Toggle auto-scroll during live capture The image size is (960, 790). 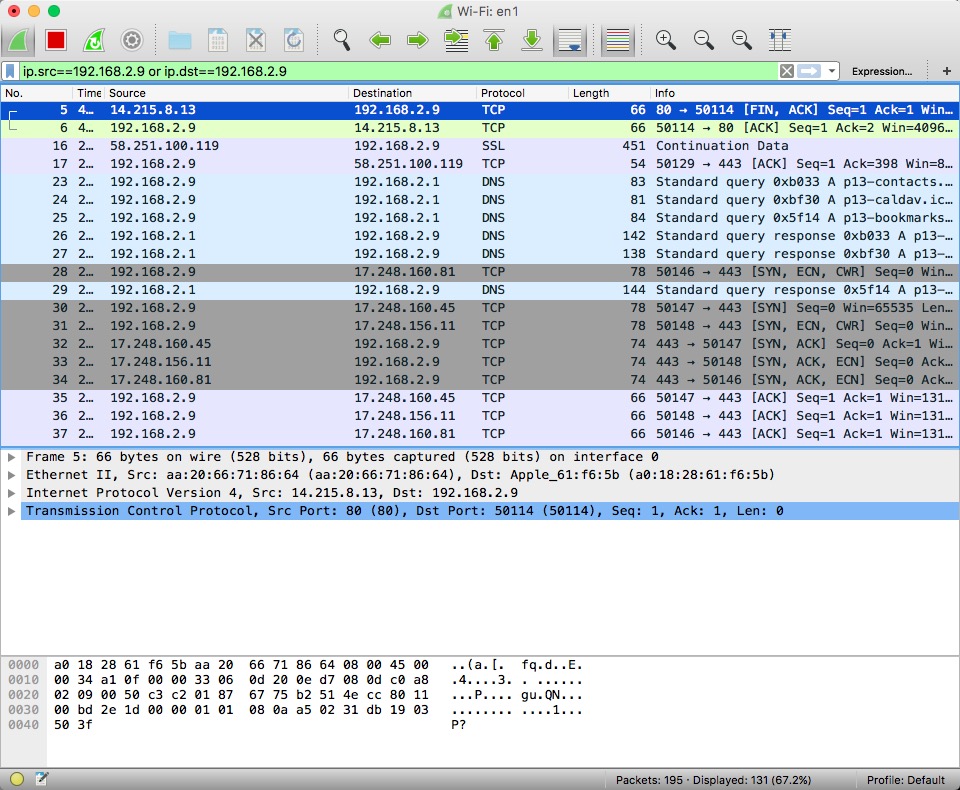(570, 40)
